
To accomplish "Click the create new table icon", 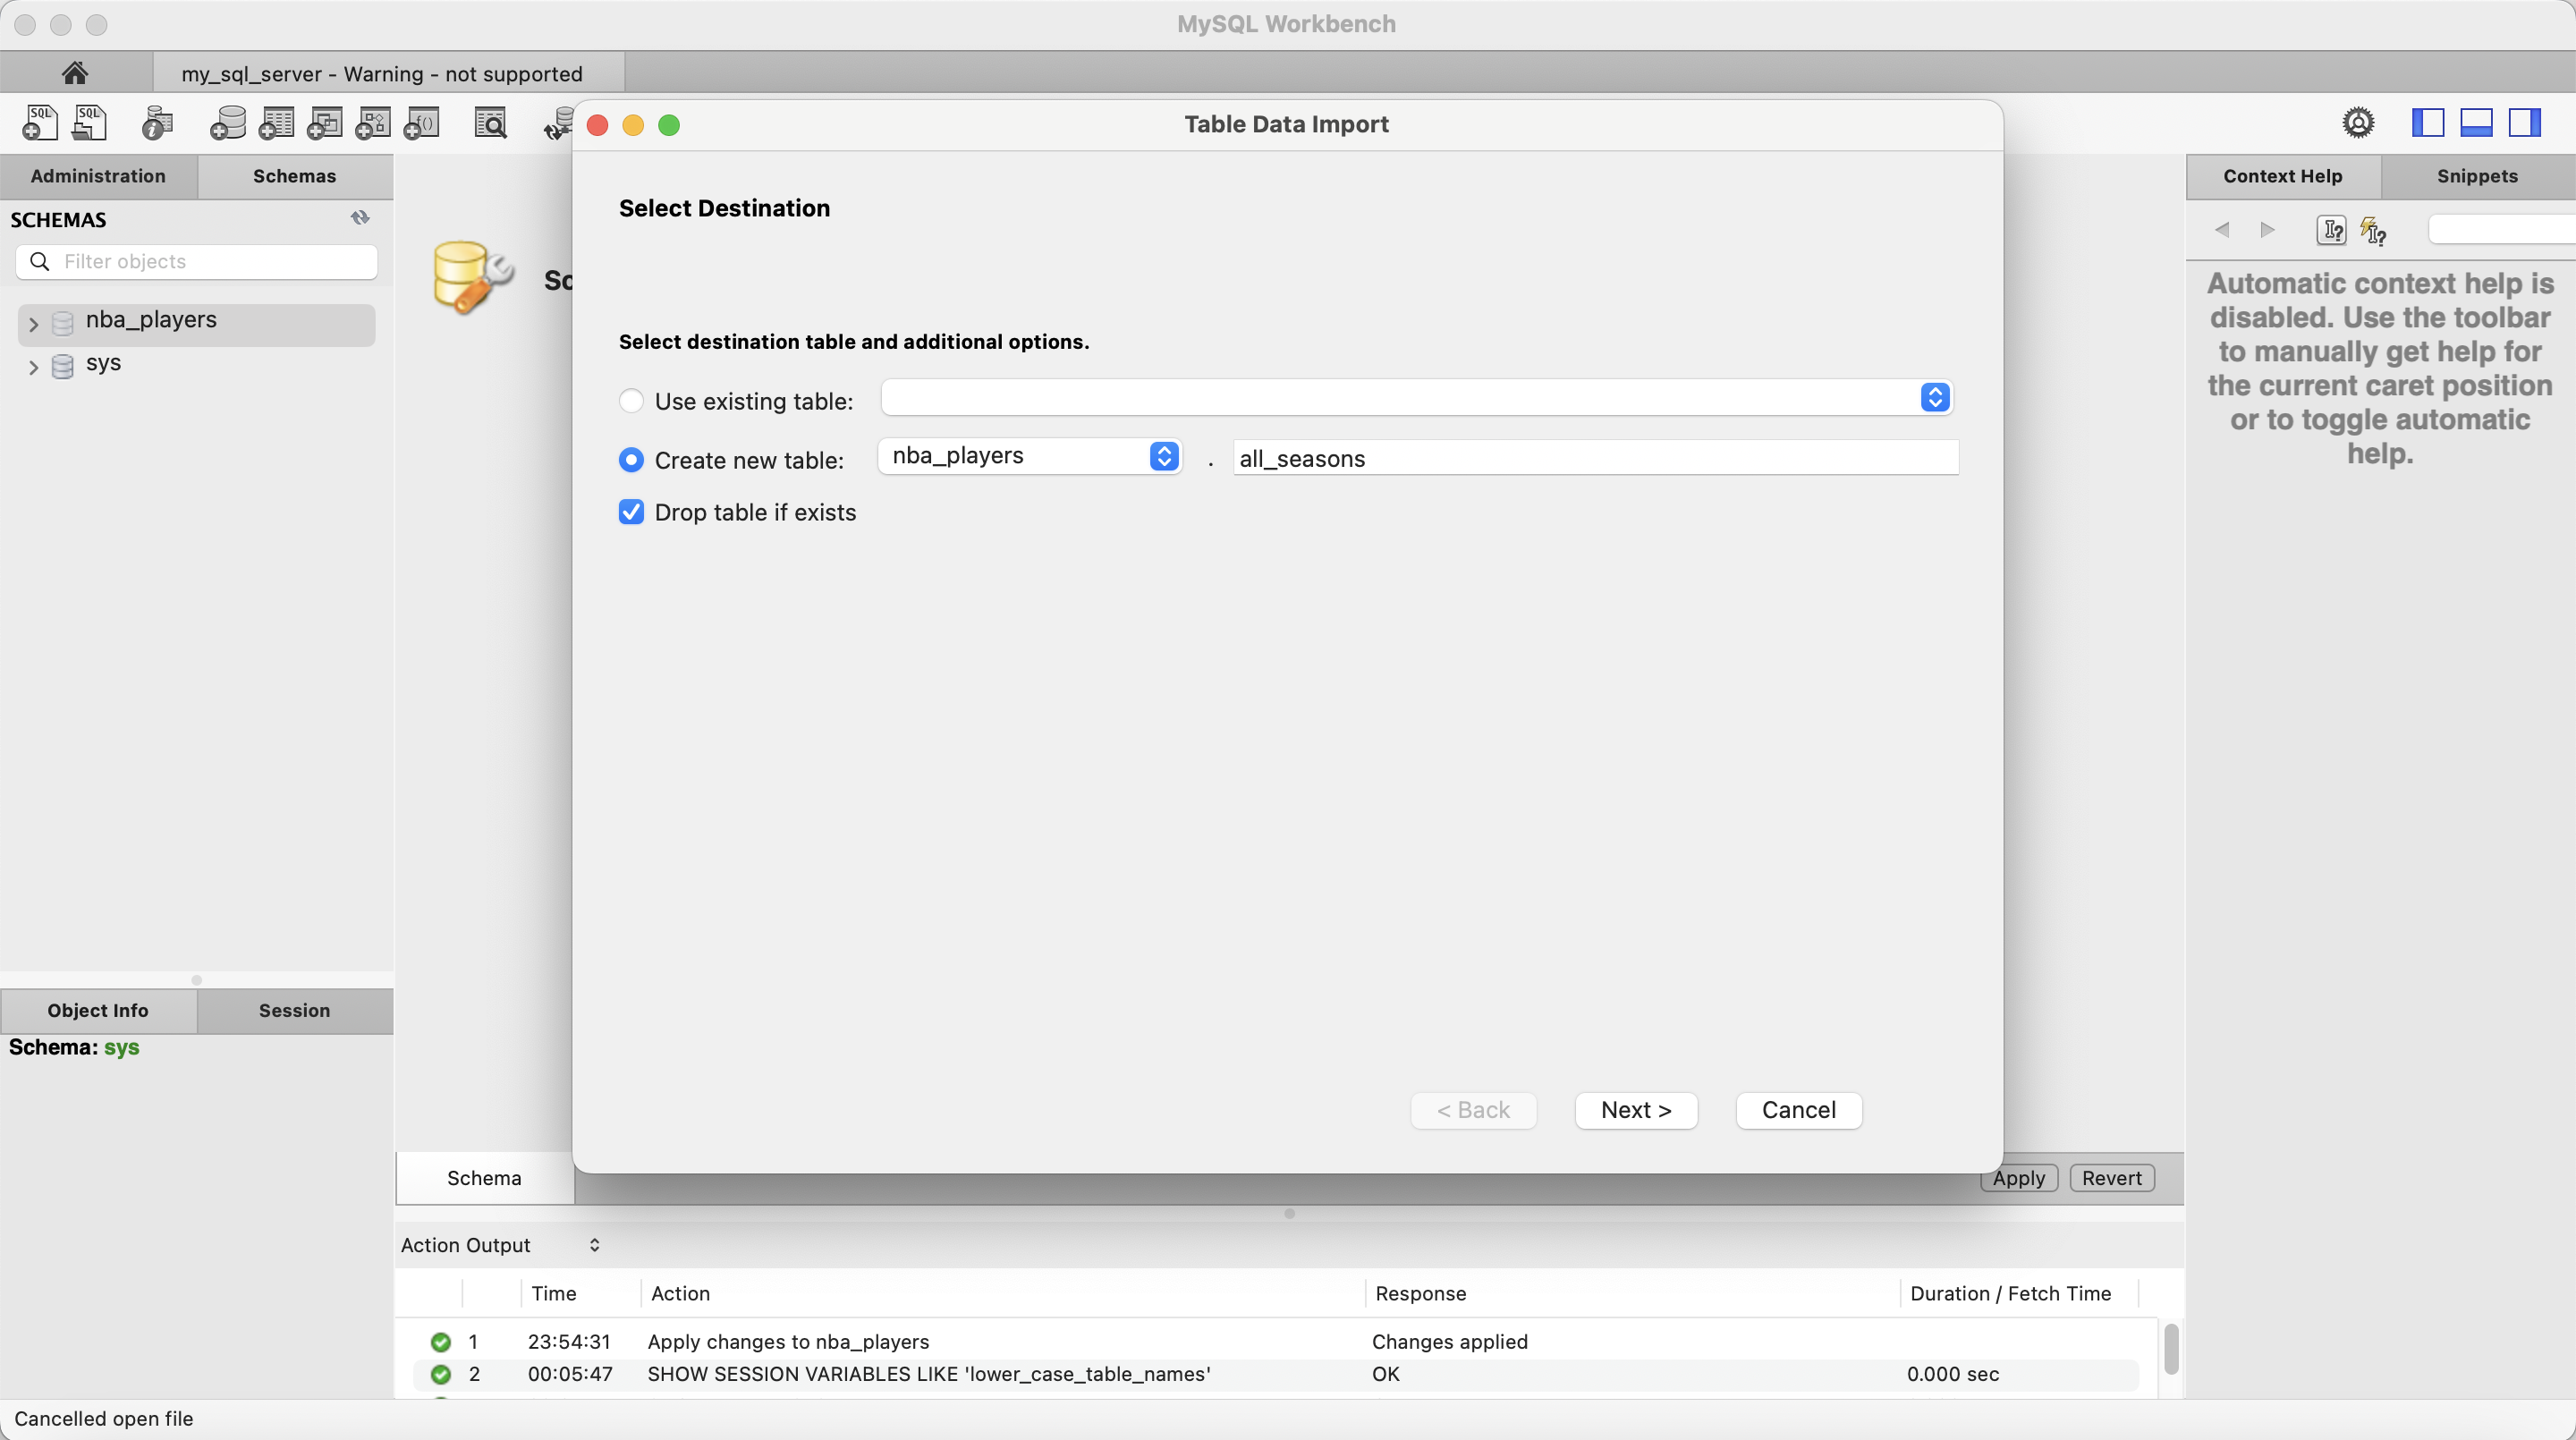I will [x=276, y=123].
